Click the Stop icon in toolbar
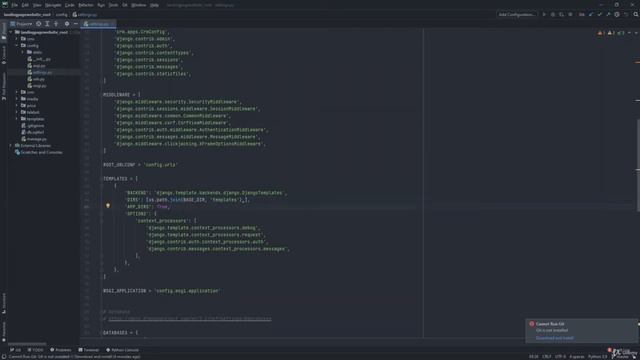640x360 pixels. 571,15
